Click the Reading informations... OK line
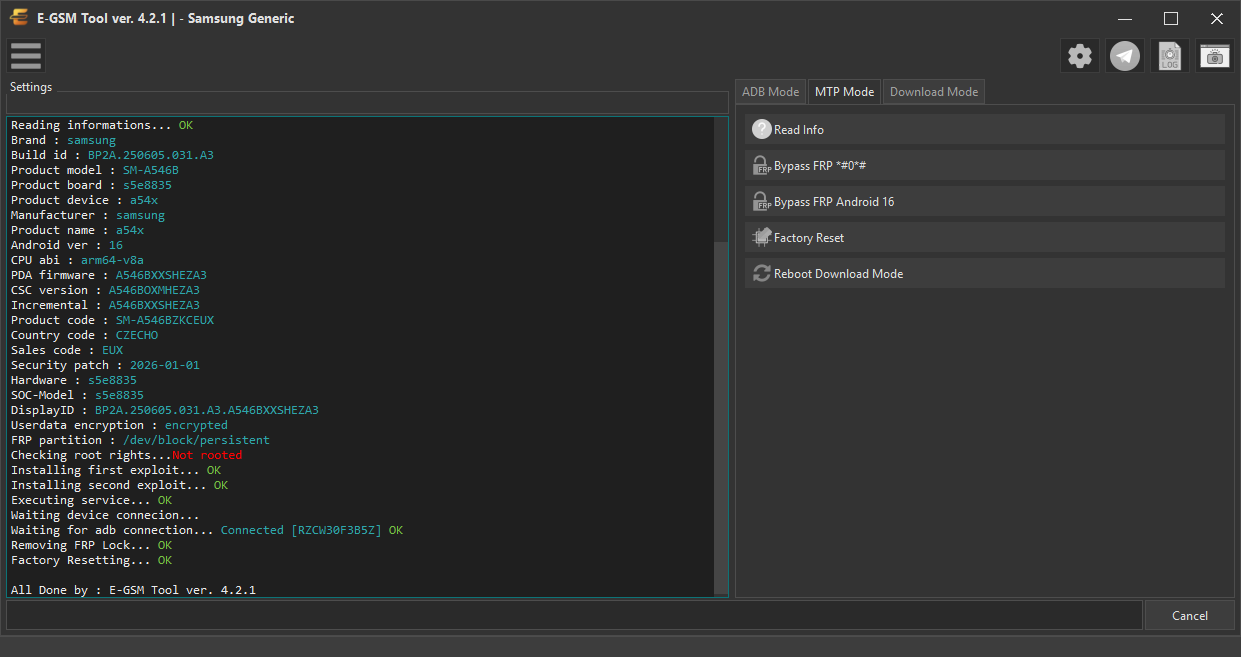Viewport: 1241px width, 657px height. click(x=102, y=125)
